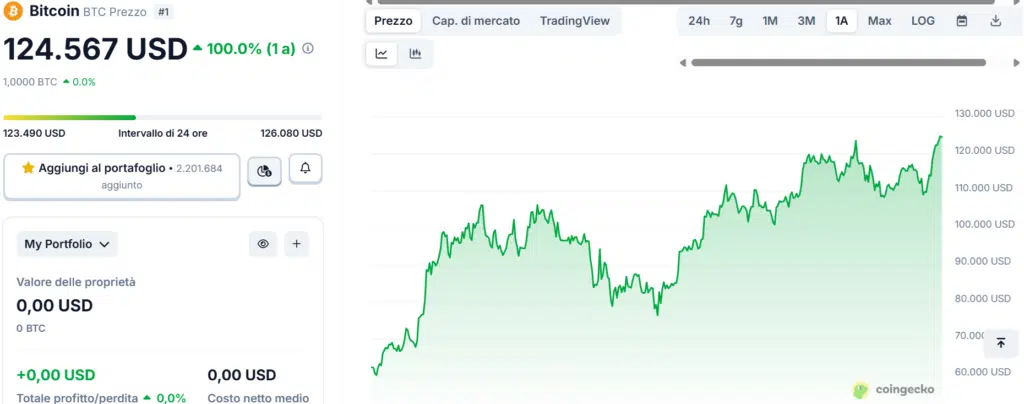1024x404 pixels.
Task: Click the horizontal scrollbar above the chart
Action: point(838,63)
